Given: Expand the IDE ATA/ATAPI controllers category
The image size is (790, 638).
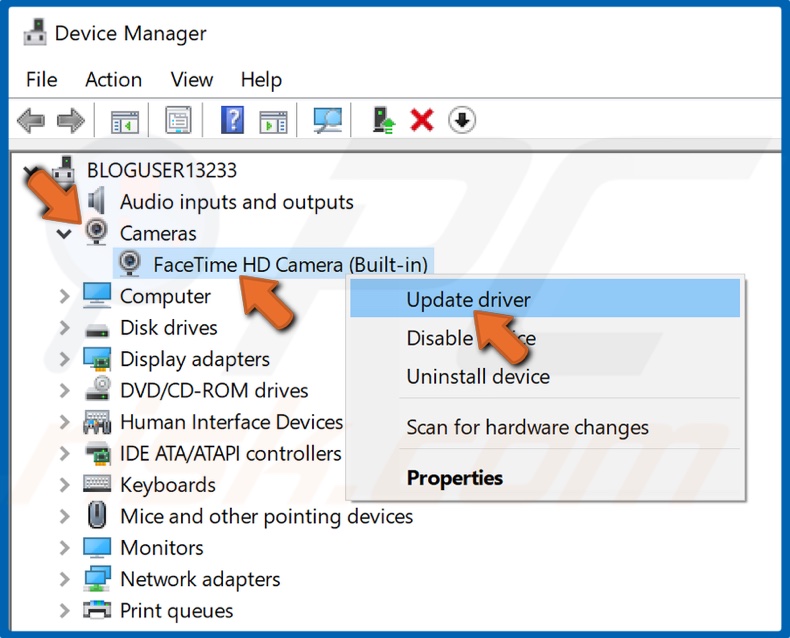Looking at the screenshot, I should click(x=64, y=454).
